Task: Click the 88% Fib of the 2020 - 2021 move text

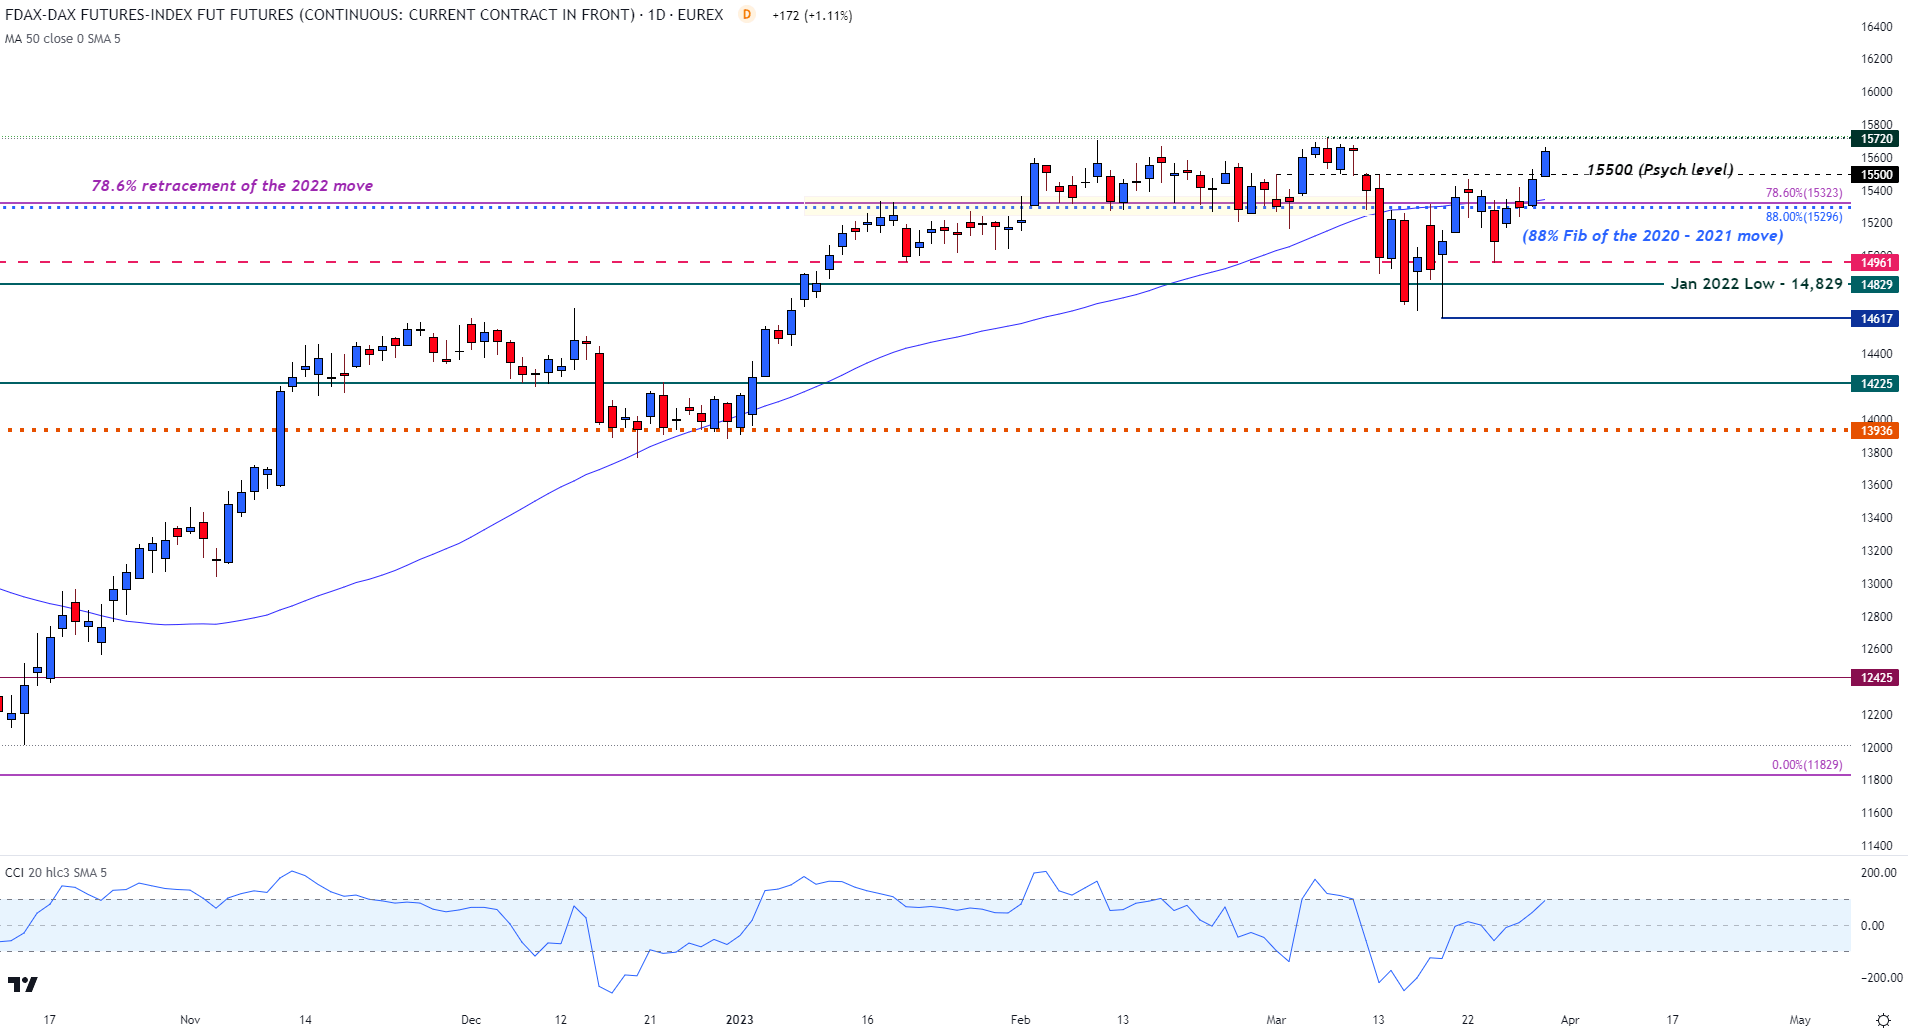Action: coord(1653,236)
